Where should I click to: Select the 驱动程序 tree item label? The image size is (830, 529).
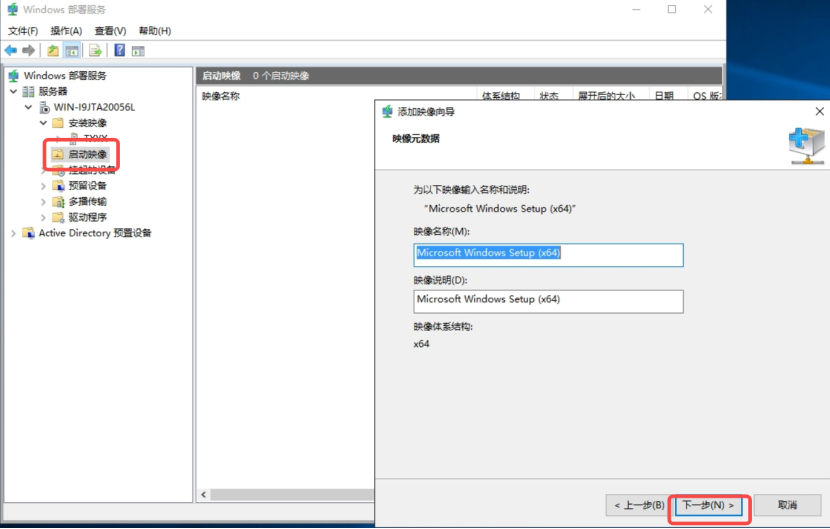[x=87, y=217]
